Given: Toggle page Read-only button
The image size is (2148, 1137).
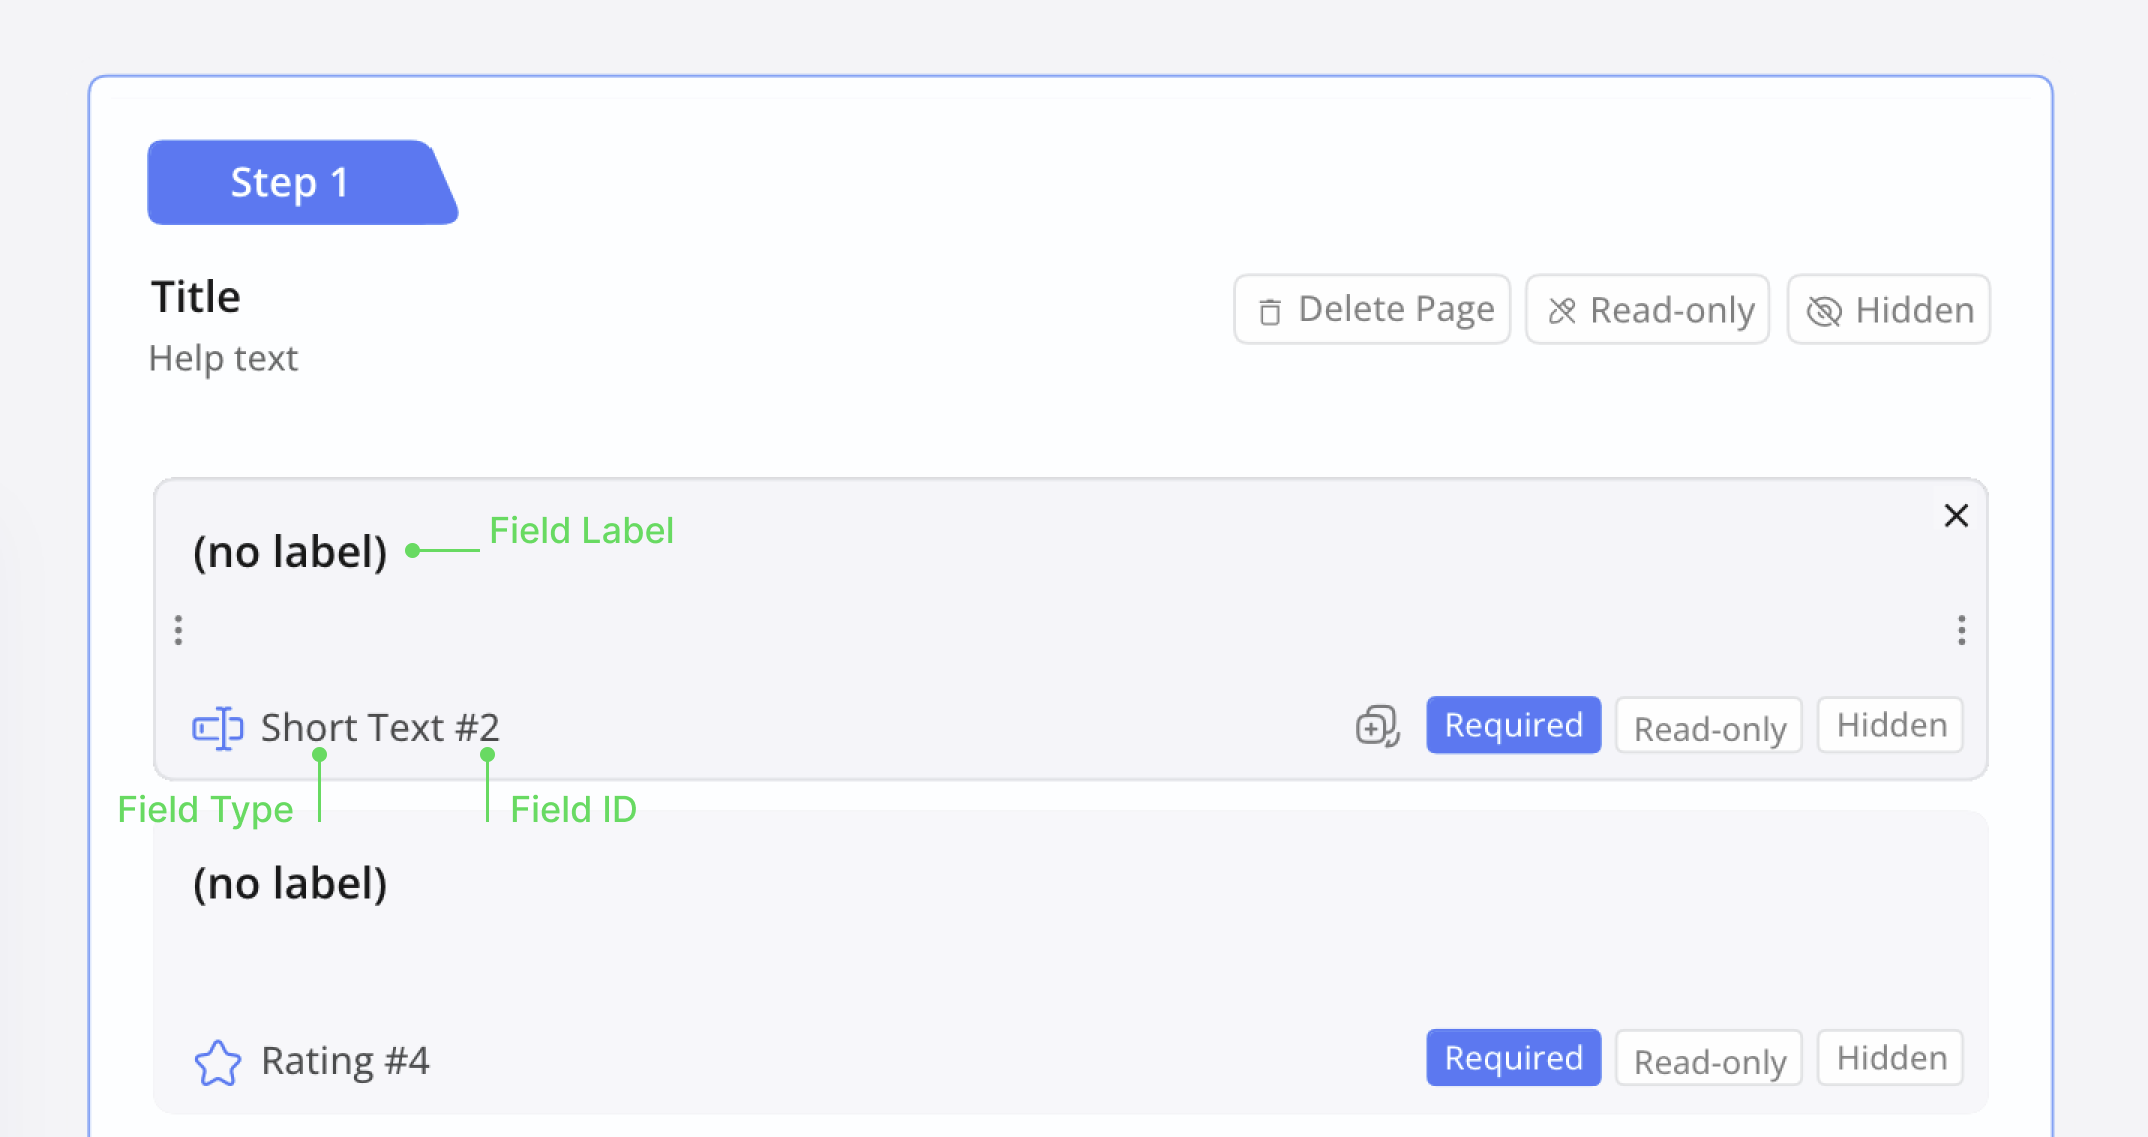Looking at the screenshot, I should [1648, 310].
